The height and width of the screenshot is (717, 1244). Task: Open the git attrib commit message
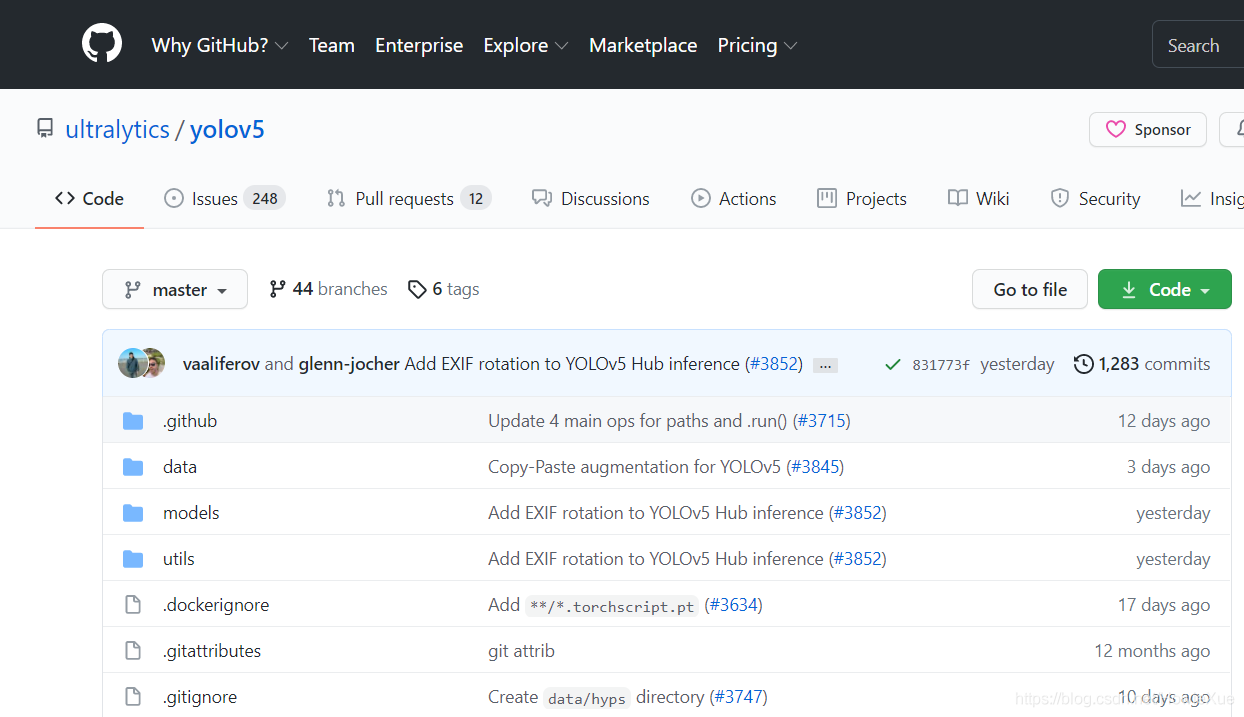tap(521, 651)
